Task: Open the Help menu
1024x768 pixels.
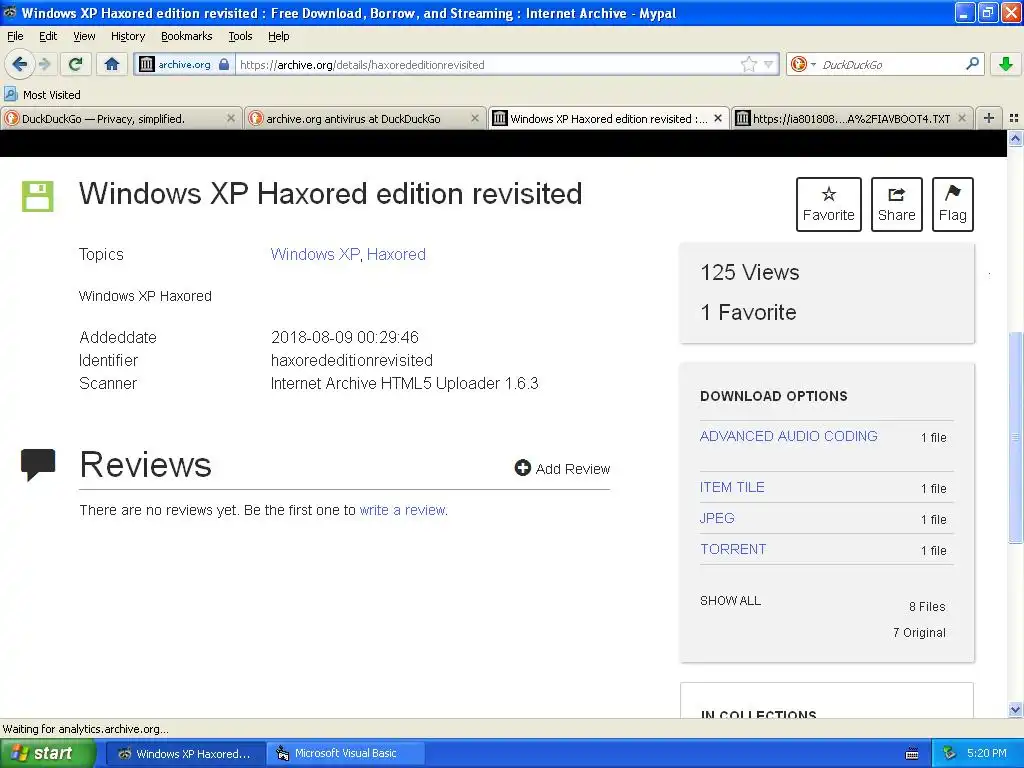Action: tap(279, 36)
